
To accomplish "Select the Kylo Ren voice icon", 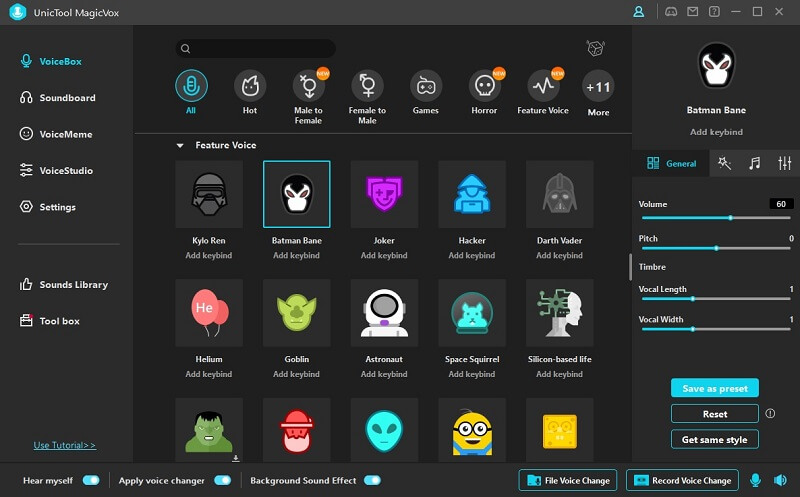I will pyautogui.click(x=208, y=195).
